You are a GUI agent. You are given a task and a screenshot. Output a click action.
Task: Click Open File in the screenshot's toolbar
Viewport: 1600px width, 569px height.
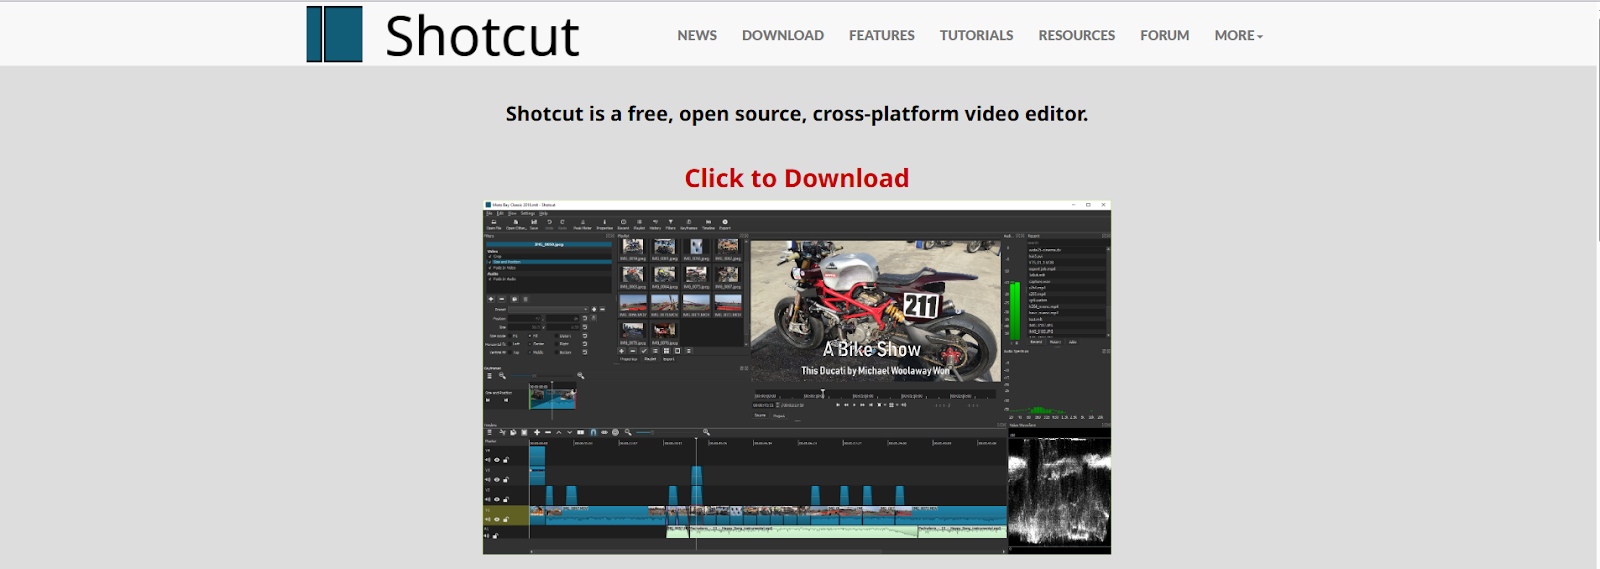494,225
